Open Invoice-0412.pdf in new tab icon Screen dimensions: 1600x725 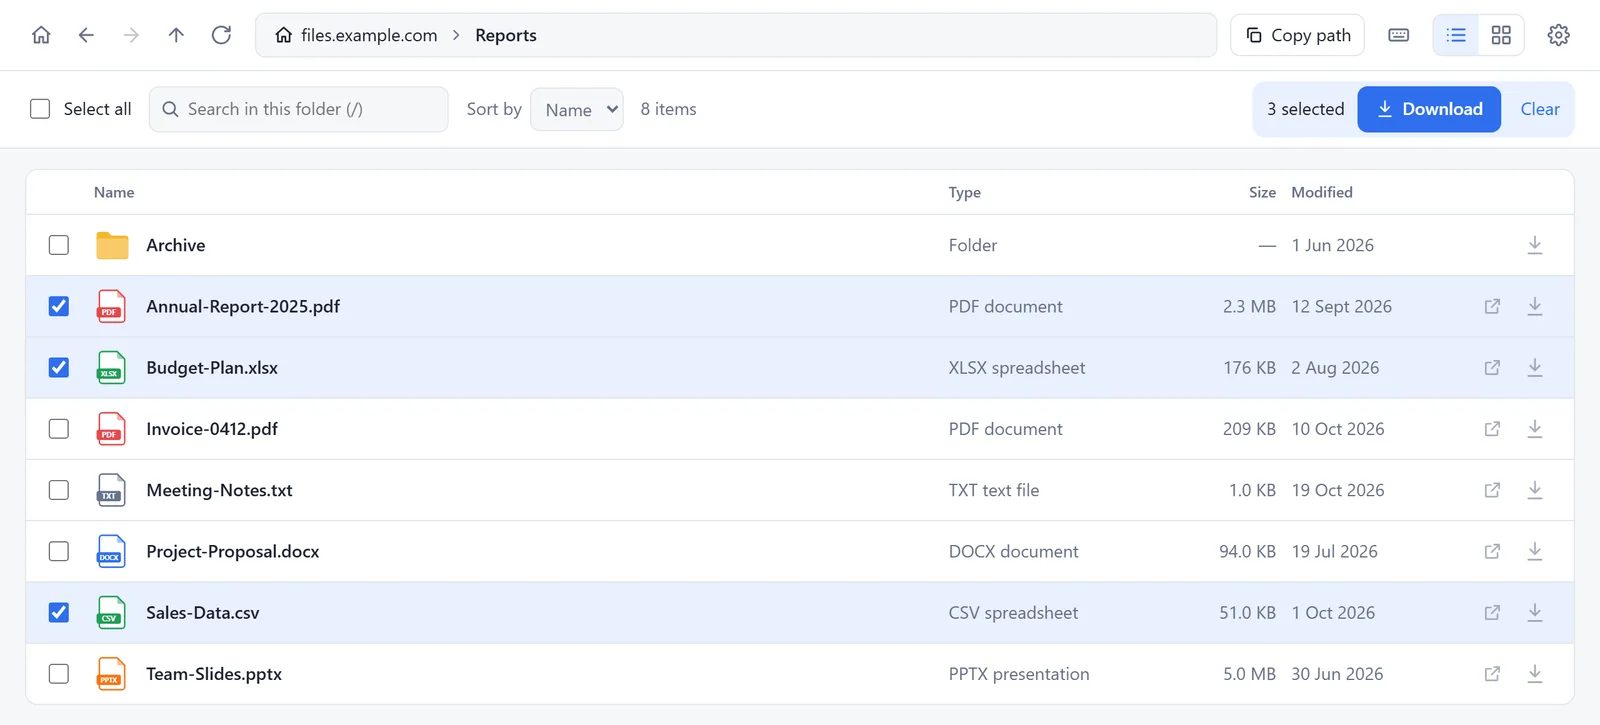pyautogui.click(x=1492, y=429)
